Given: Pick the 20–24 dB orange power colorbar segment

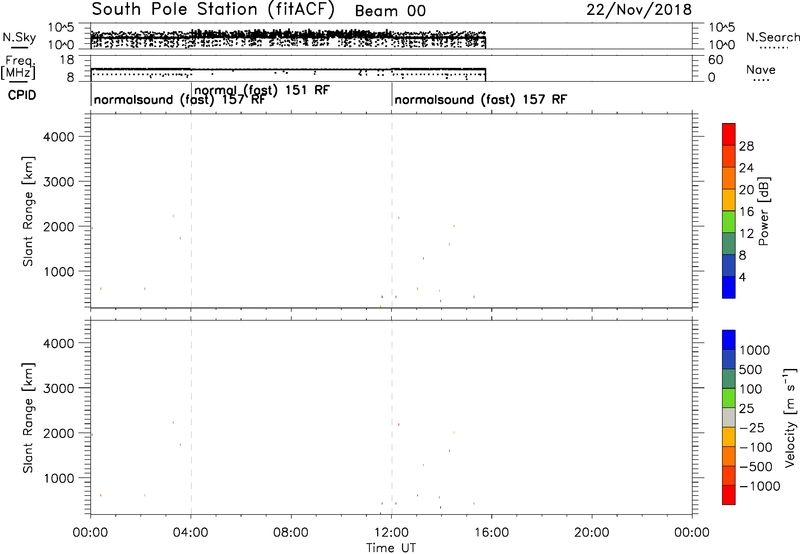Looking at the screenshot, I should (x=729, y=178).
